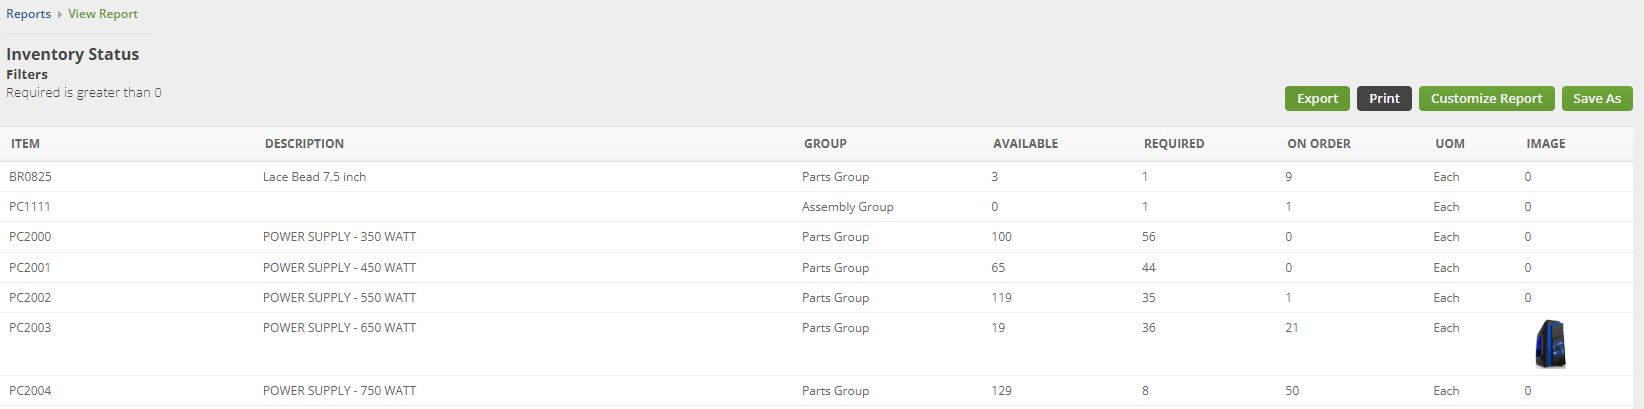Image resolution: width=1644 pixels, height=409 pixels.
Task: Select item BR0825 in the table
Action: (x=30, y=177)
